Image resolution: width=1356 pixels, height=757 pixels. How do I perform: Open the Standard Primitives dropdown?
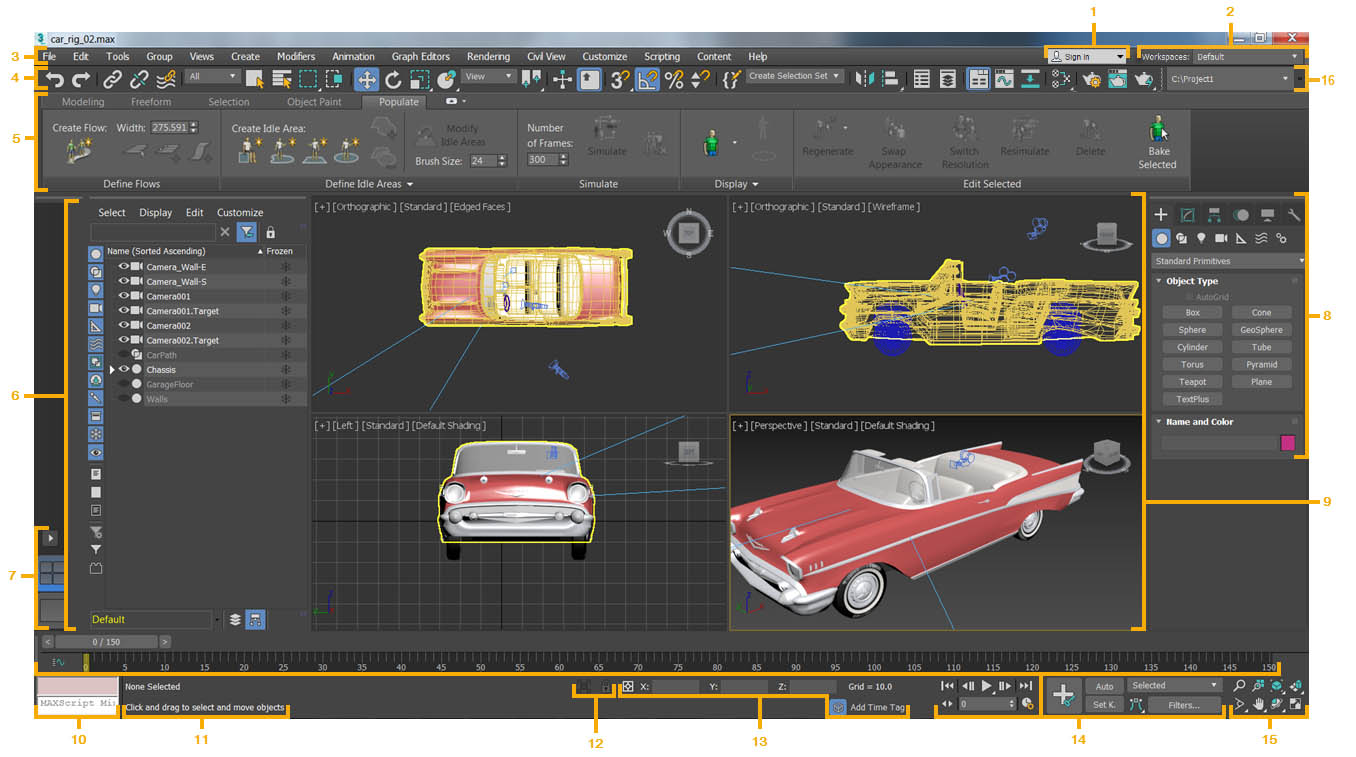coord(1227,260)
